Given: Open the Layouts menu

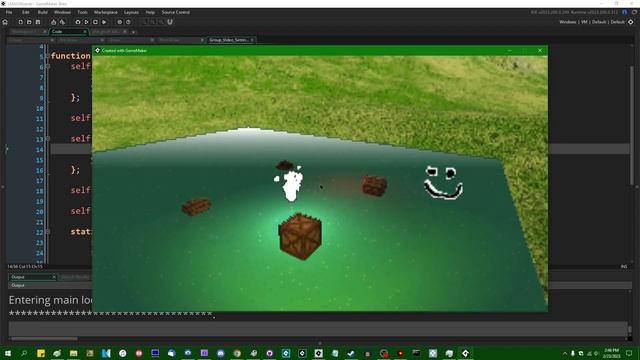Looking at the screenshot, I should (x=131, y=12).
